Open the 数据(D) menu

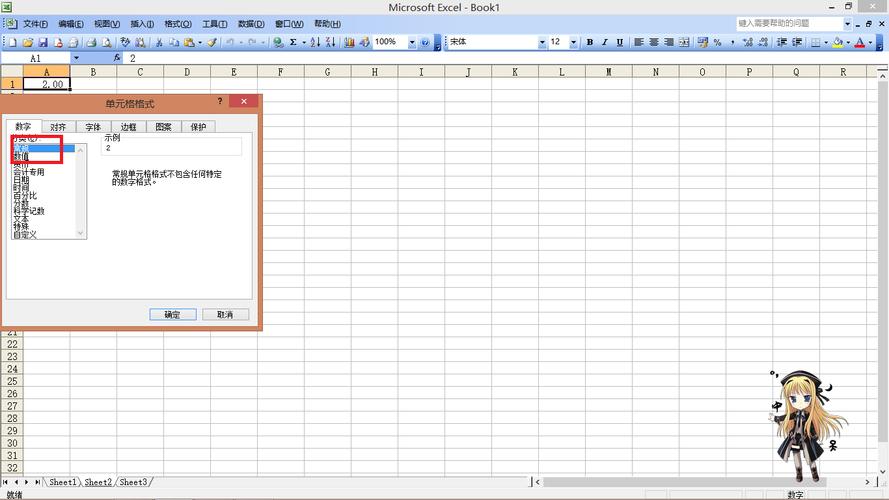[x=251, y=24]
